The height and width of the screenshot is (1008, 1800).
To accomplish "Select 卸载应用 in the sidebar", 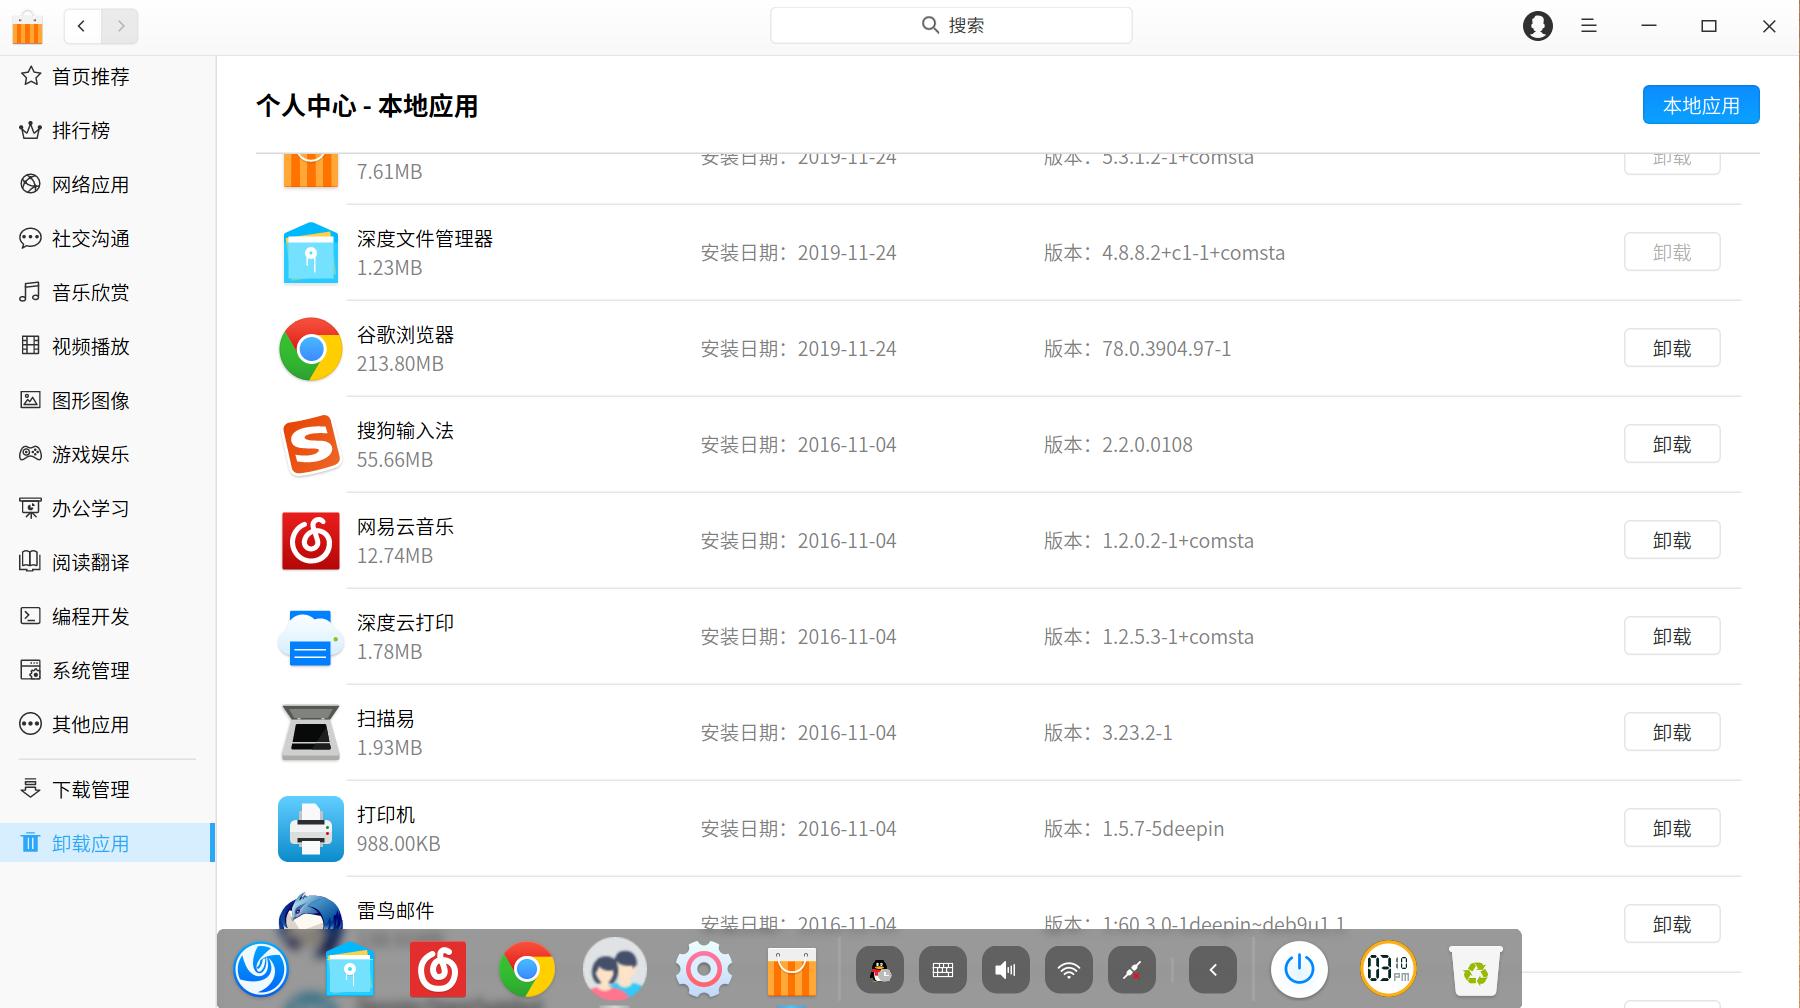I will (x=90, y=843).
